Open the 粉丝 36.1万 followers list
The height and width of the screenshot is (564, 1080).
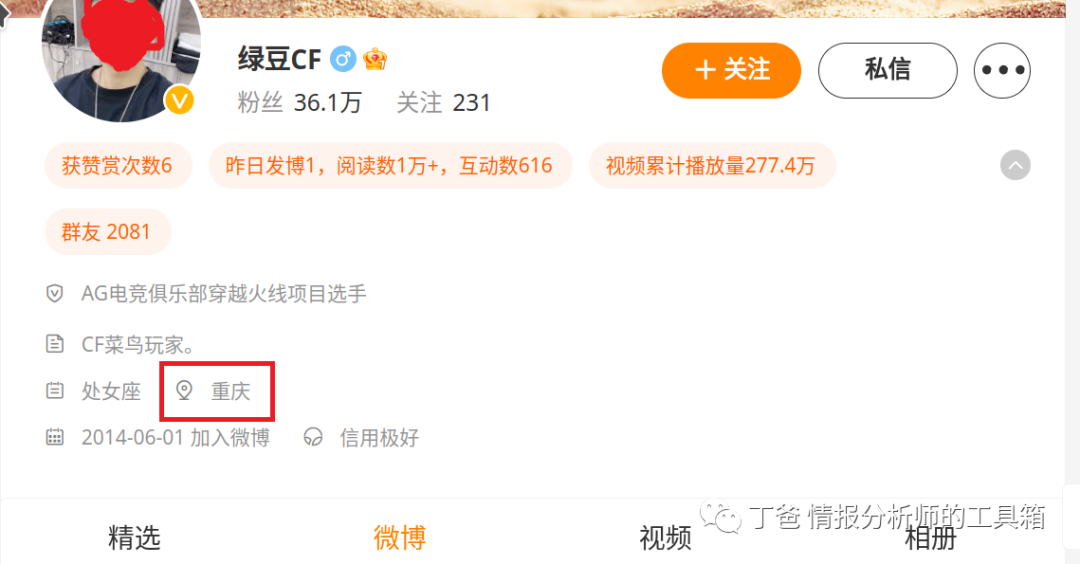click(x=299, y=103)
